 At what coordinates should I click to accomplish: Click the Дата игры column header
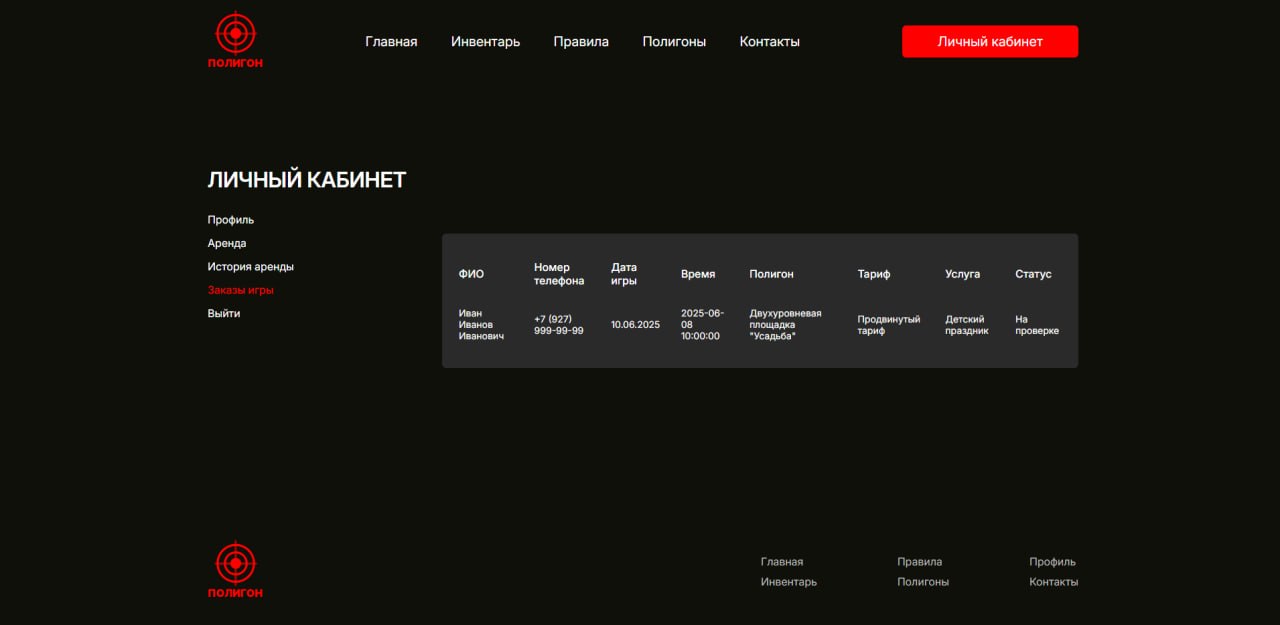click(x=624, y=274)
